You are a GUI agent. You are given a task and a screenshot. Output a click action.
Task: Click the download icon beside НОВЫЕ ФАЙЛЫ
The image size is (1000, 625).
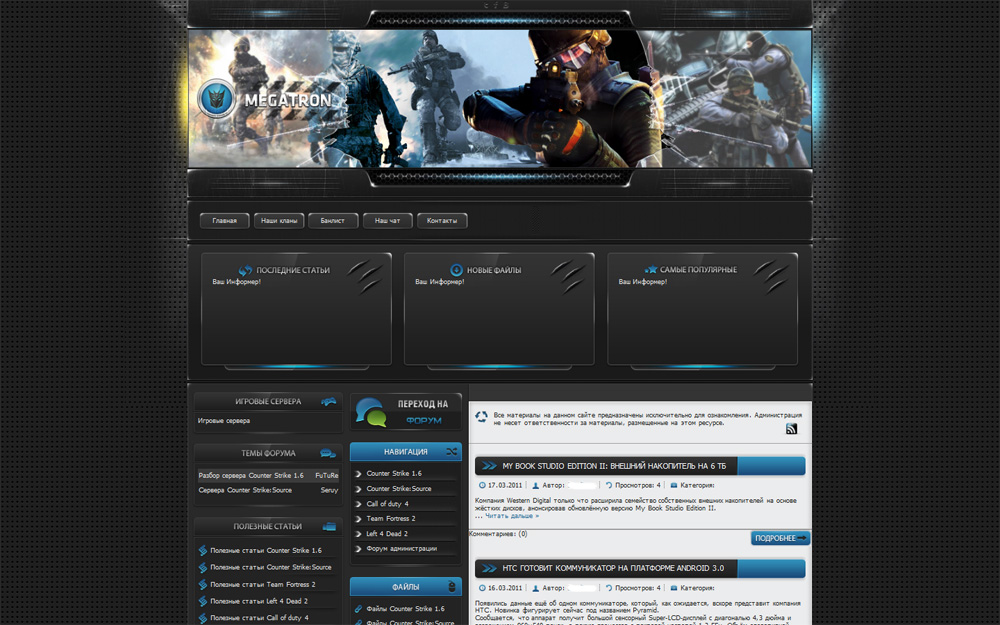coord(456,270)
